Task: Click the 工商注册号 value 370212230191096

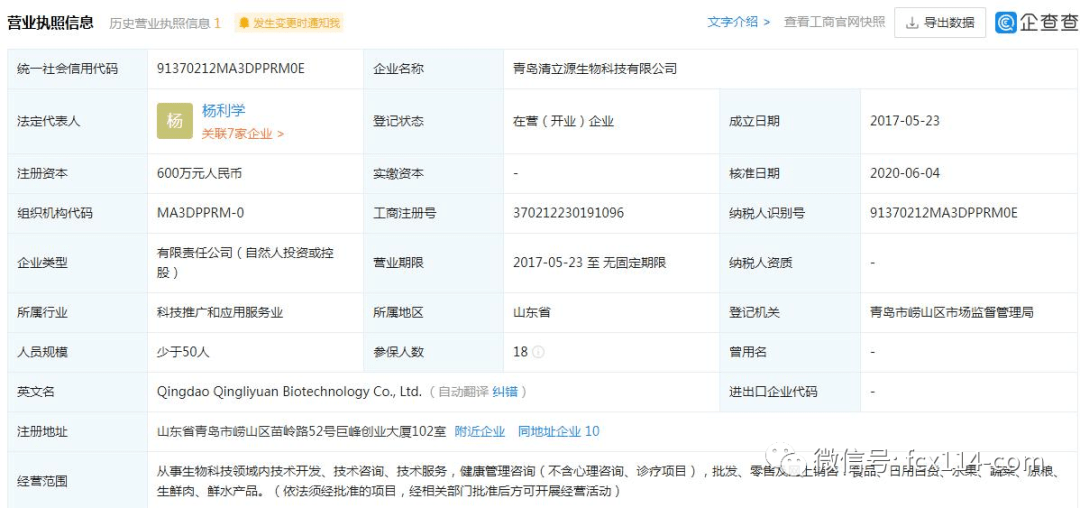Action: [568, 213]
